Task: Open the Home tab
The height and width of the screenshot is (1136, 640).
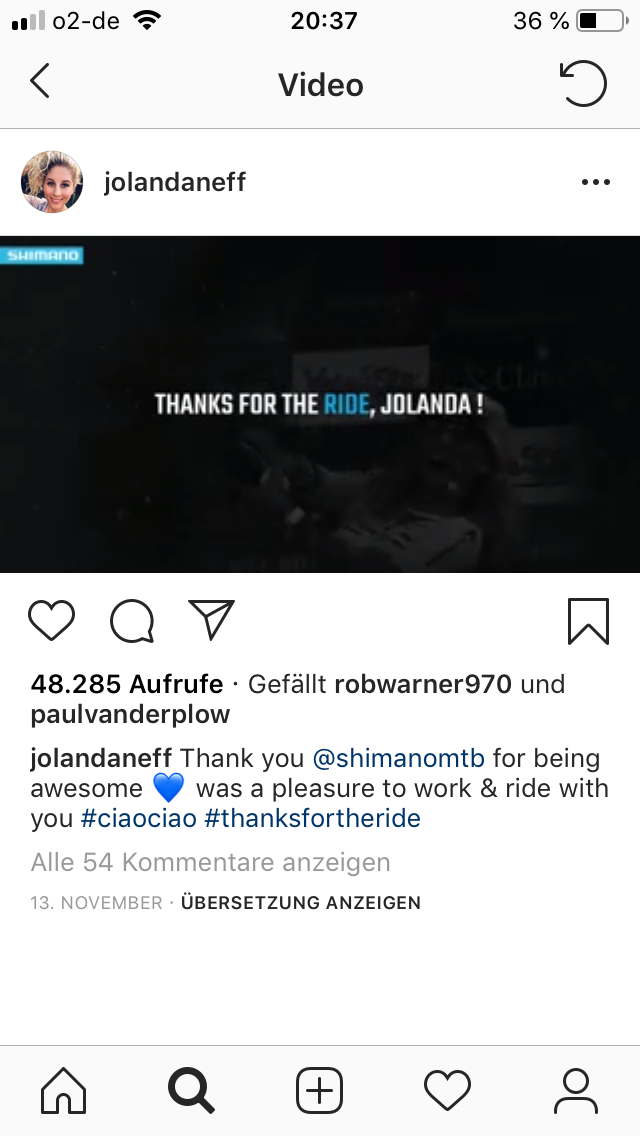Action: (64, 1090)
